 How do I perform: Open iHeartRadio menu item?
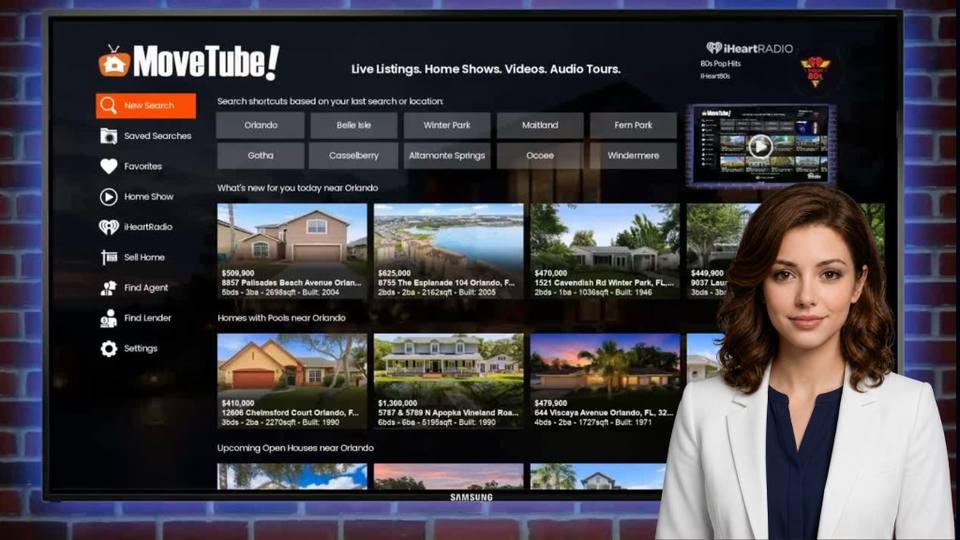coord(146,227)
